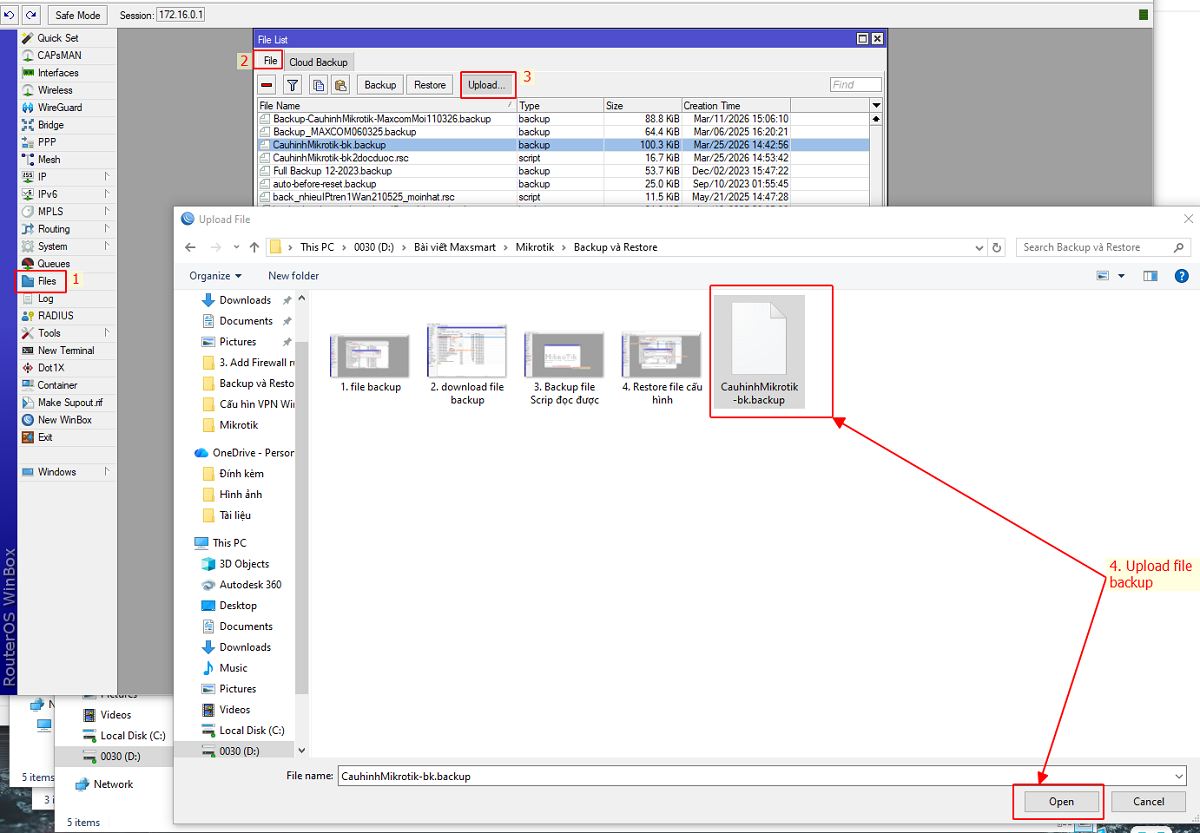Open the change-view dropdown arrow
Image resolution: width=1200 pixels, height=833 pixels.
pos(1121,276)
